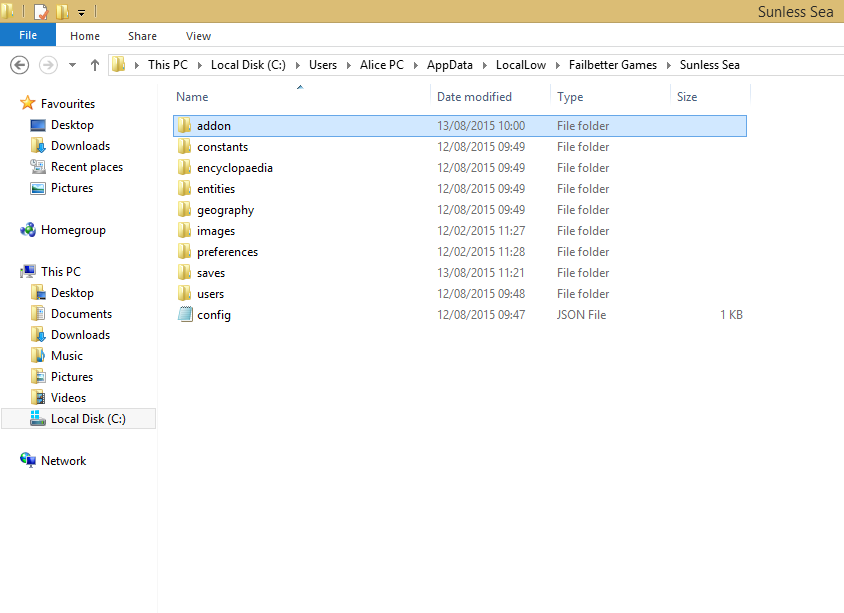
Task: Navigate to Users in breadcrumb
Action: tap(323, 65)
